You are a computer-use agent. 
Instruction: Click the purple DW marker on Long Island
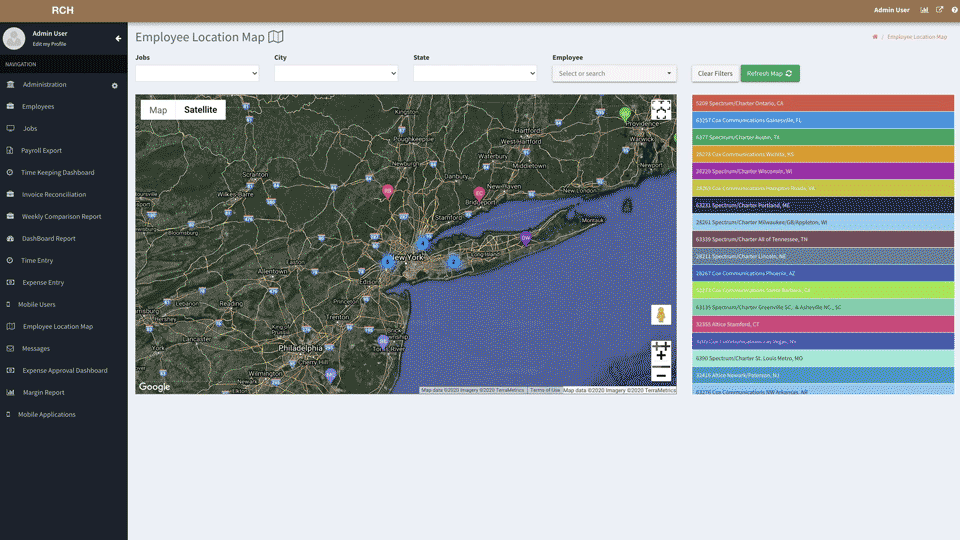coord(525,239)
